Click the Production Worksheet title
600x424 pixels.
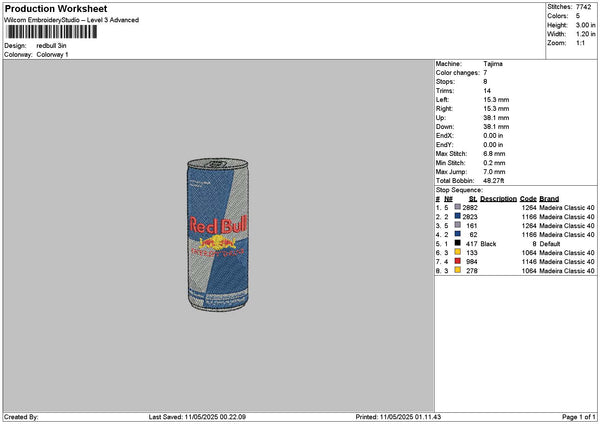tap(56, 8)
